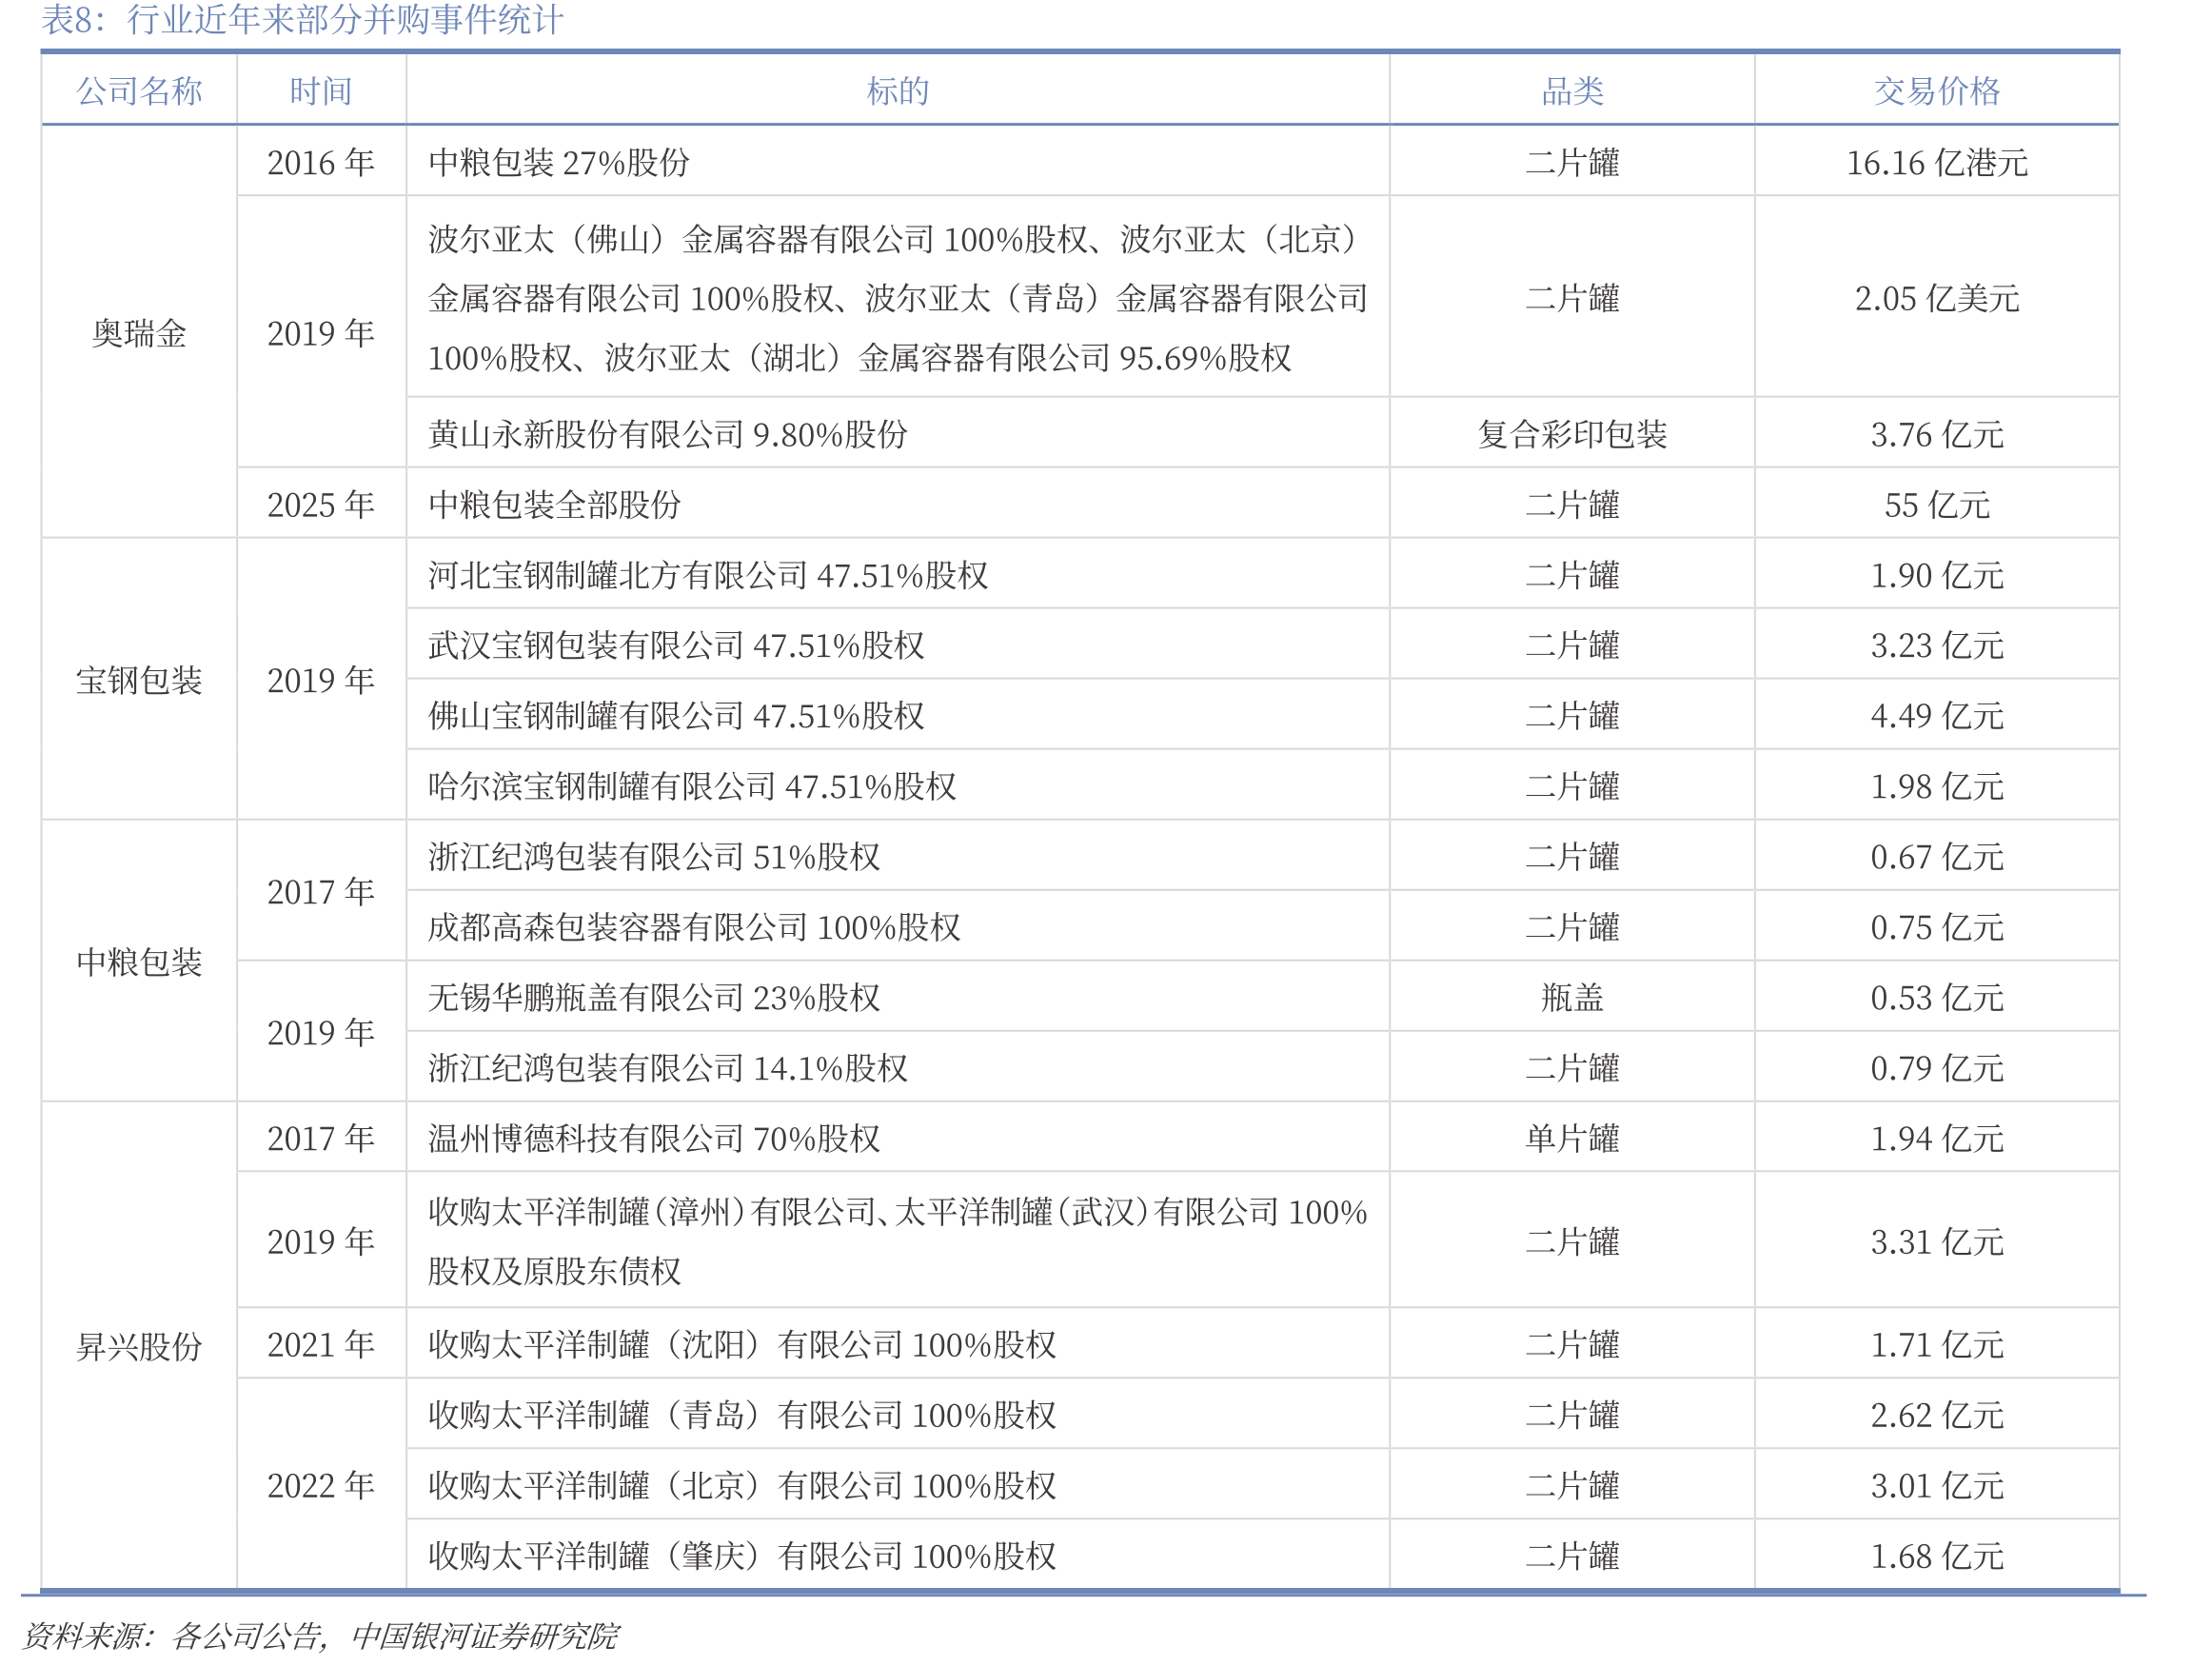Click the 单片罐 category cell
2212x1666 pixels.
pos(1572,1138)
